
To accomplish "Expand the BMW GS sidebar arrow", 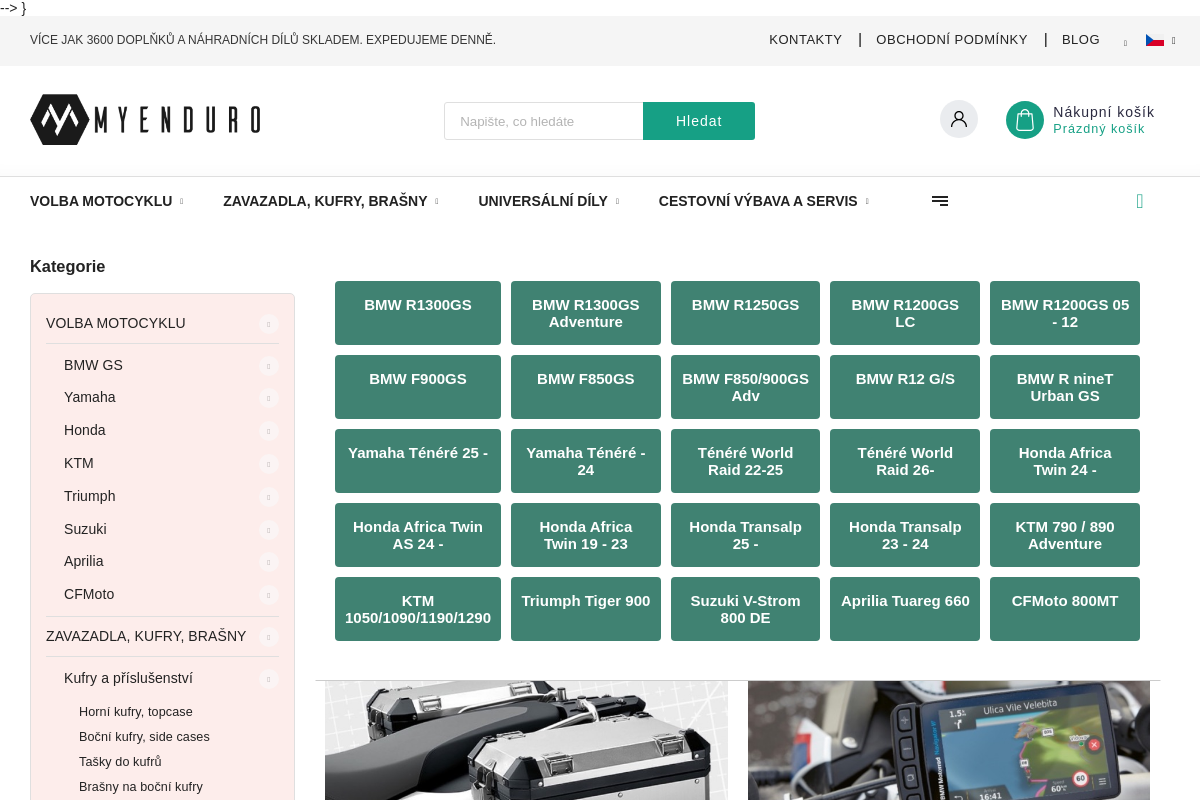I will click(x=268, y=365).
